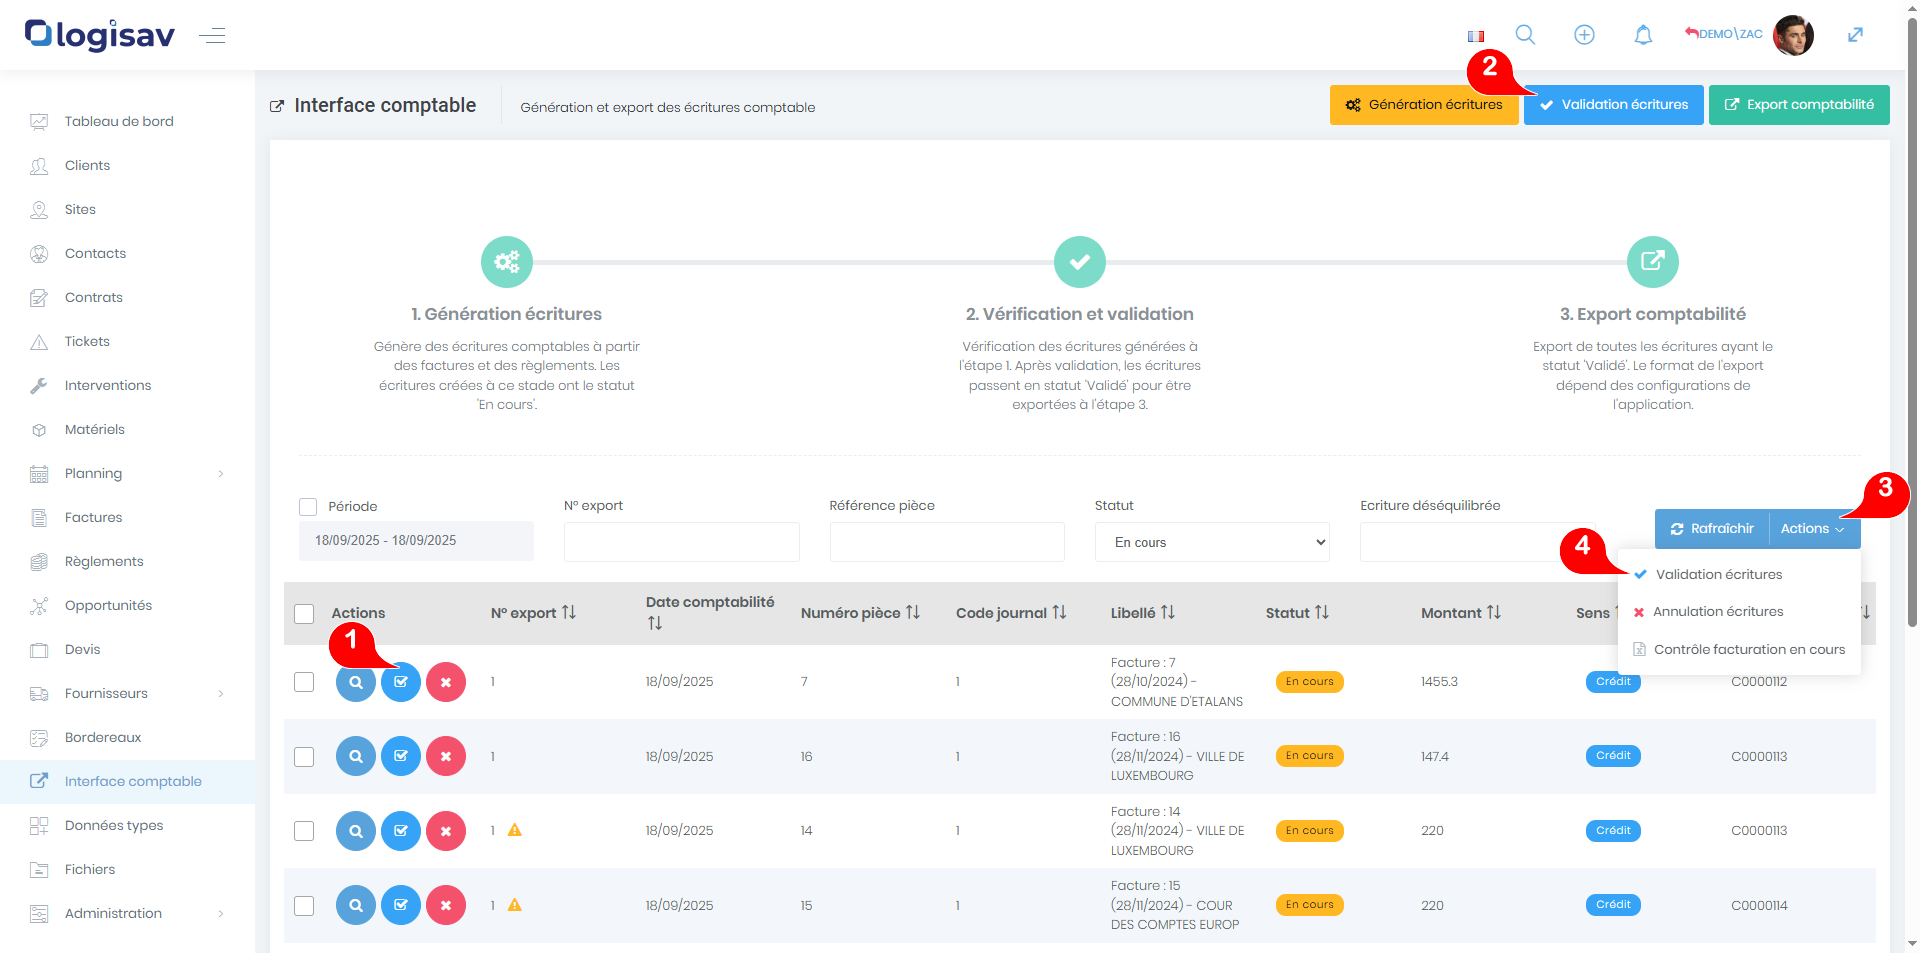Click warning triangle on Facture 15 row
Image resolution: width=1920 pixels, height=953 pixels.
tap(515, 905)
